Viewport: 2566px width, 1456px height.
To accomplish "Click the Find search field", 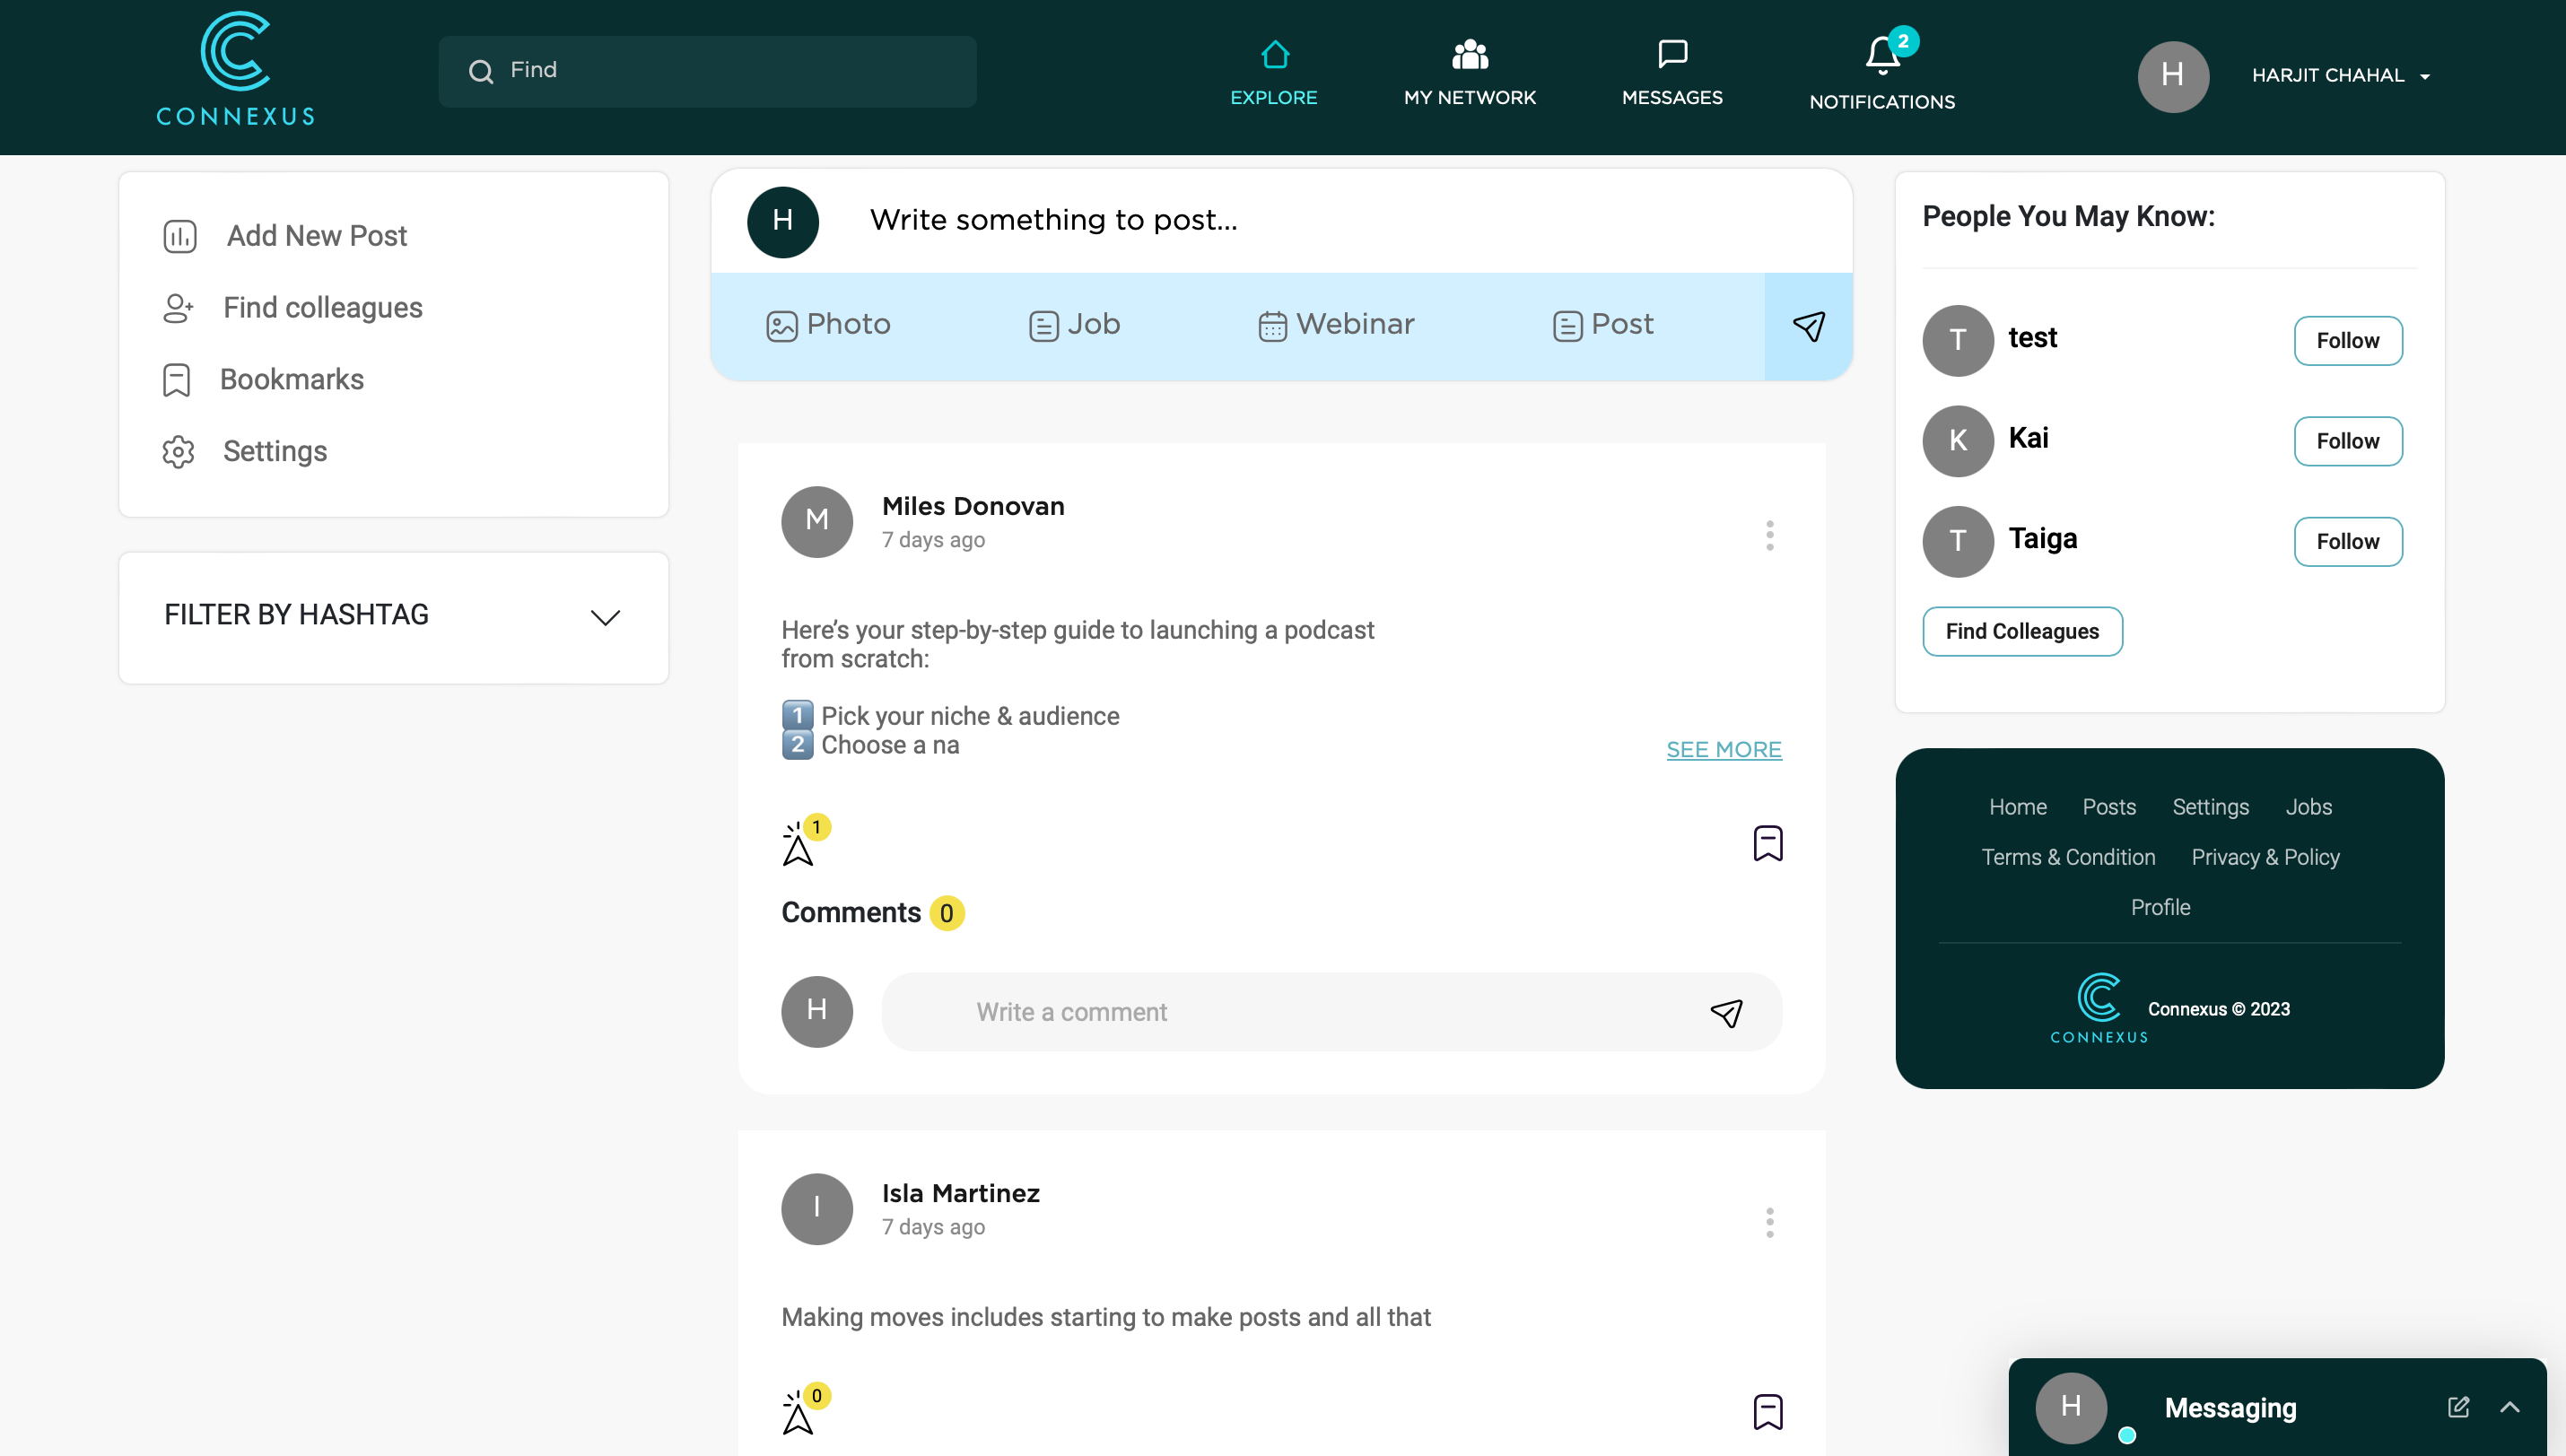I will (x=707, y=71).
